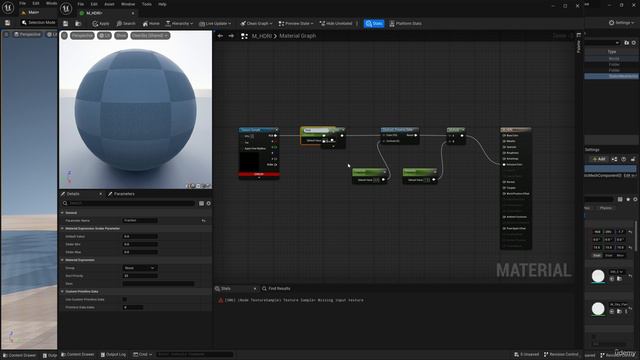Open the Help menu
The width and height of the screenshot is (640, 360).
162,4
